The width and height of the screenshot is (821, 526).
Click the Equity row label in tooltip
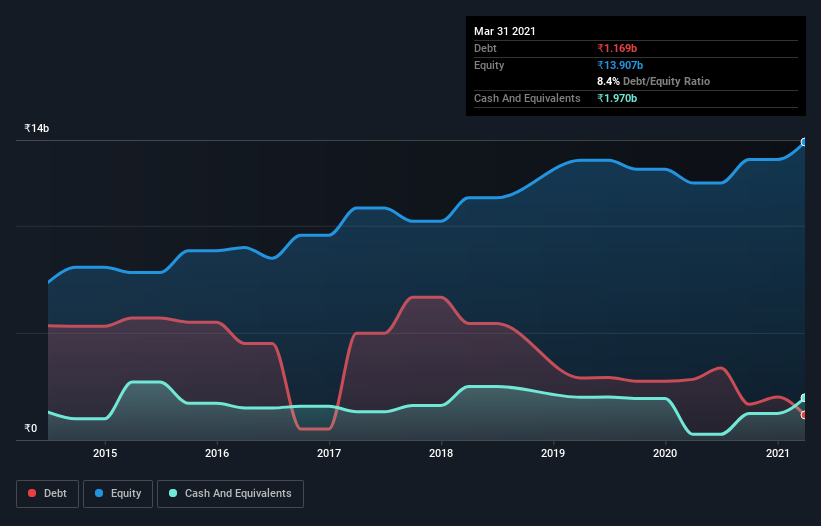[x=489, y=65]
